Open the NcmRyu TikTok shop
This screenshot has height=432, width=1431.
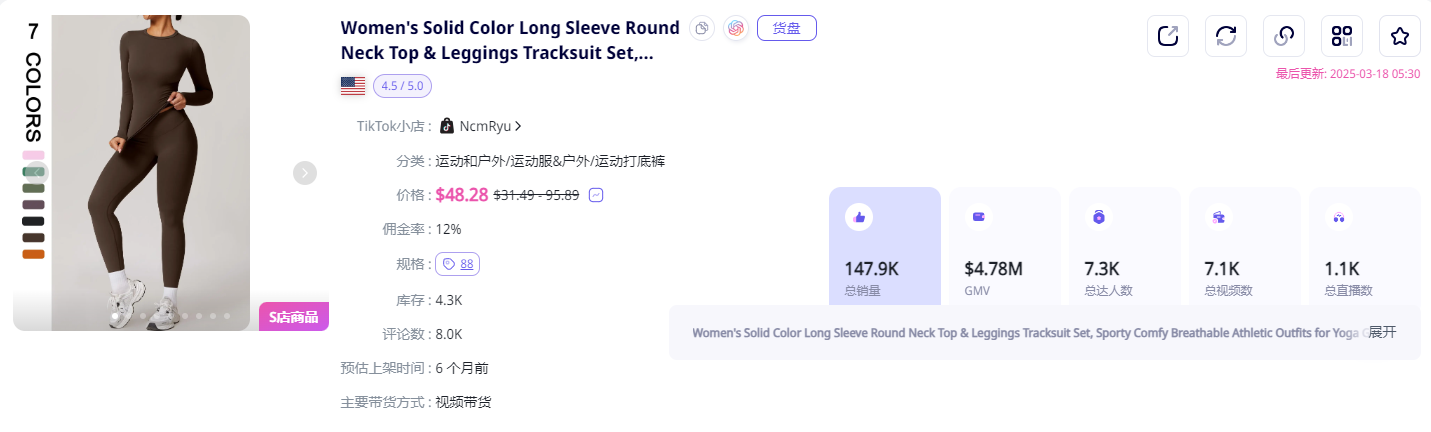(x=485, y=126)
